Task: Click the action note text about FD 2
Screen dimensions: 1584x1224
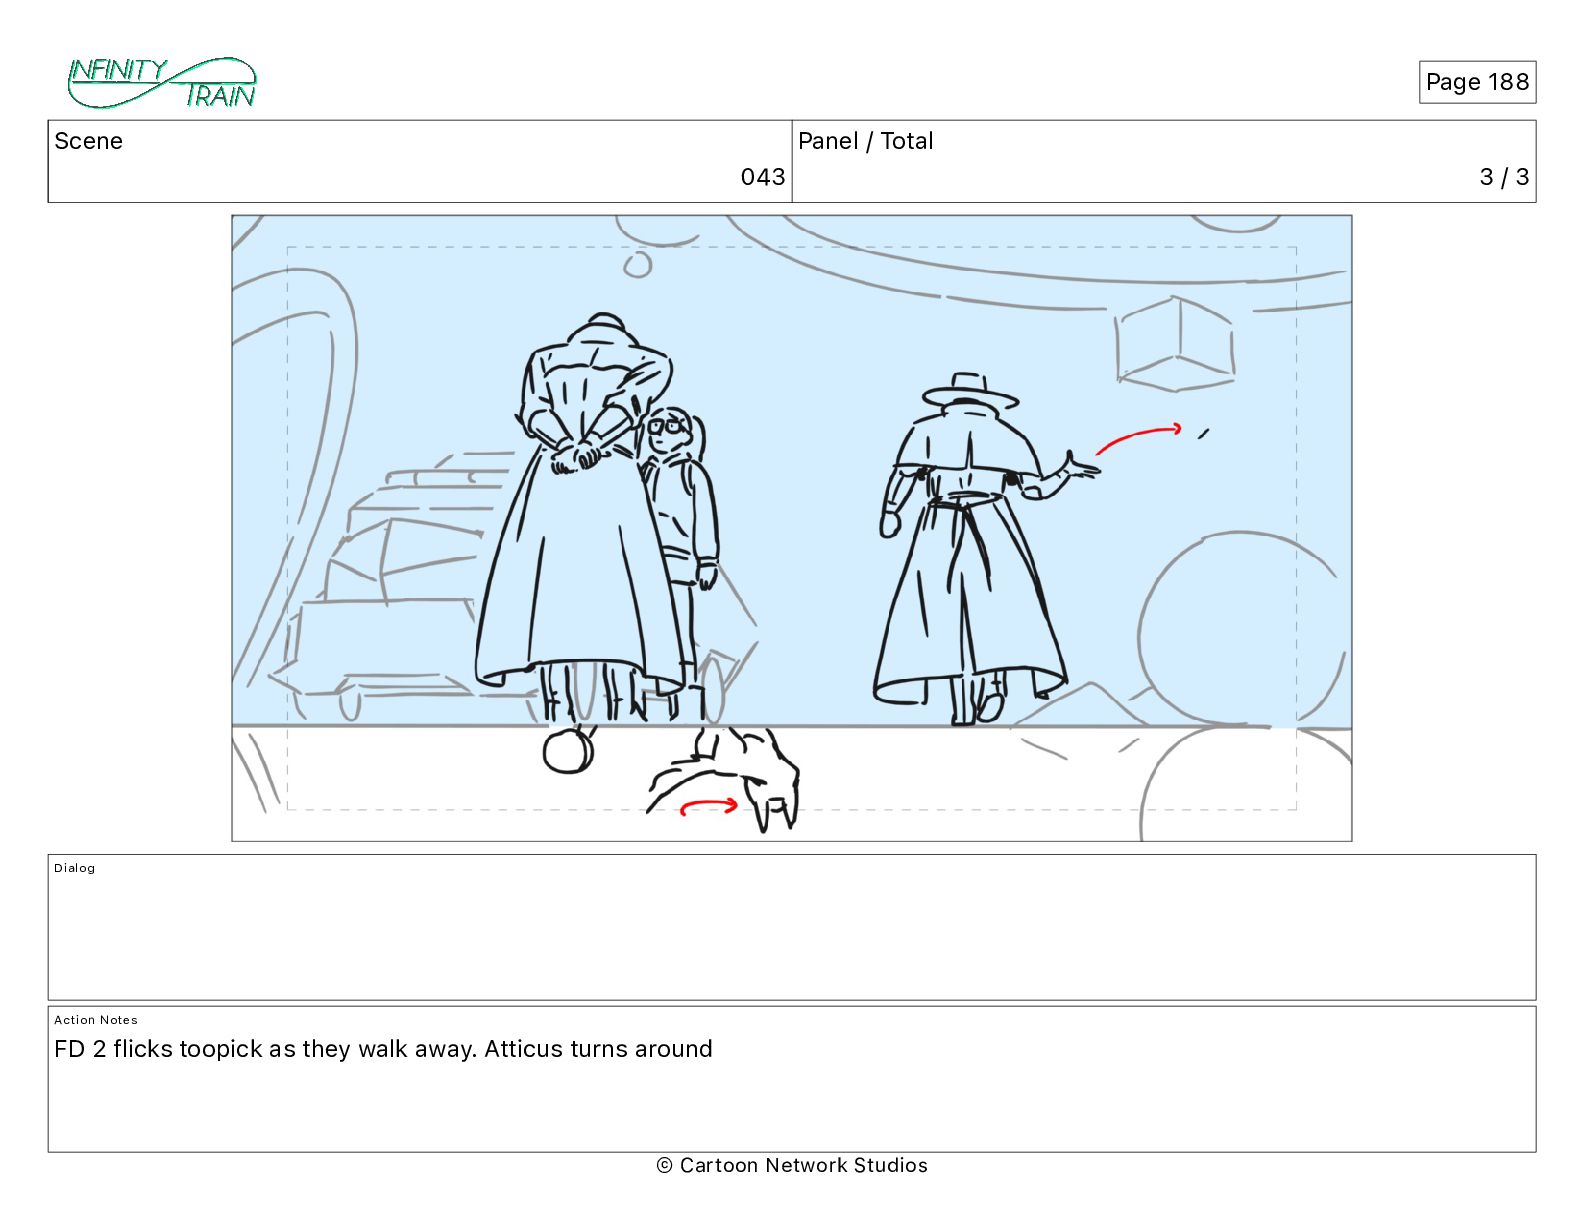Action: coord(383,1049)
